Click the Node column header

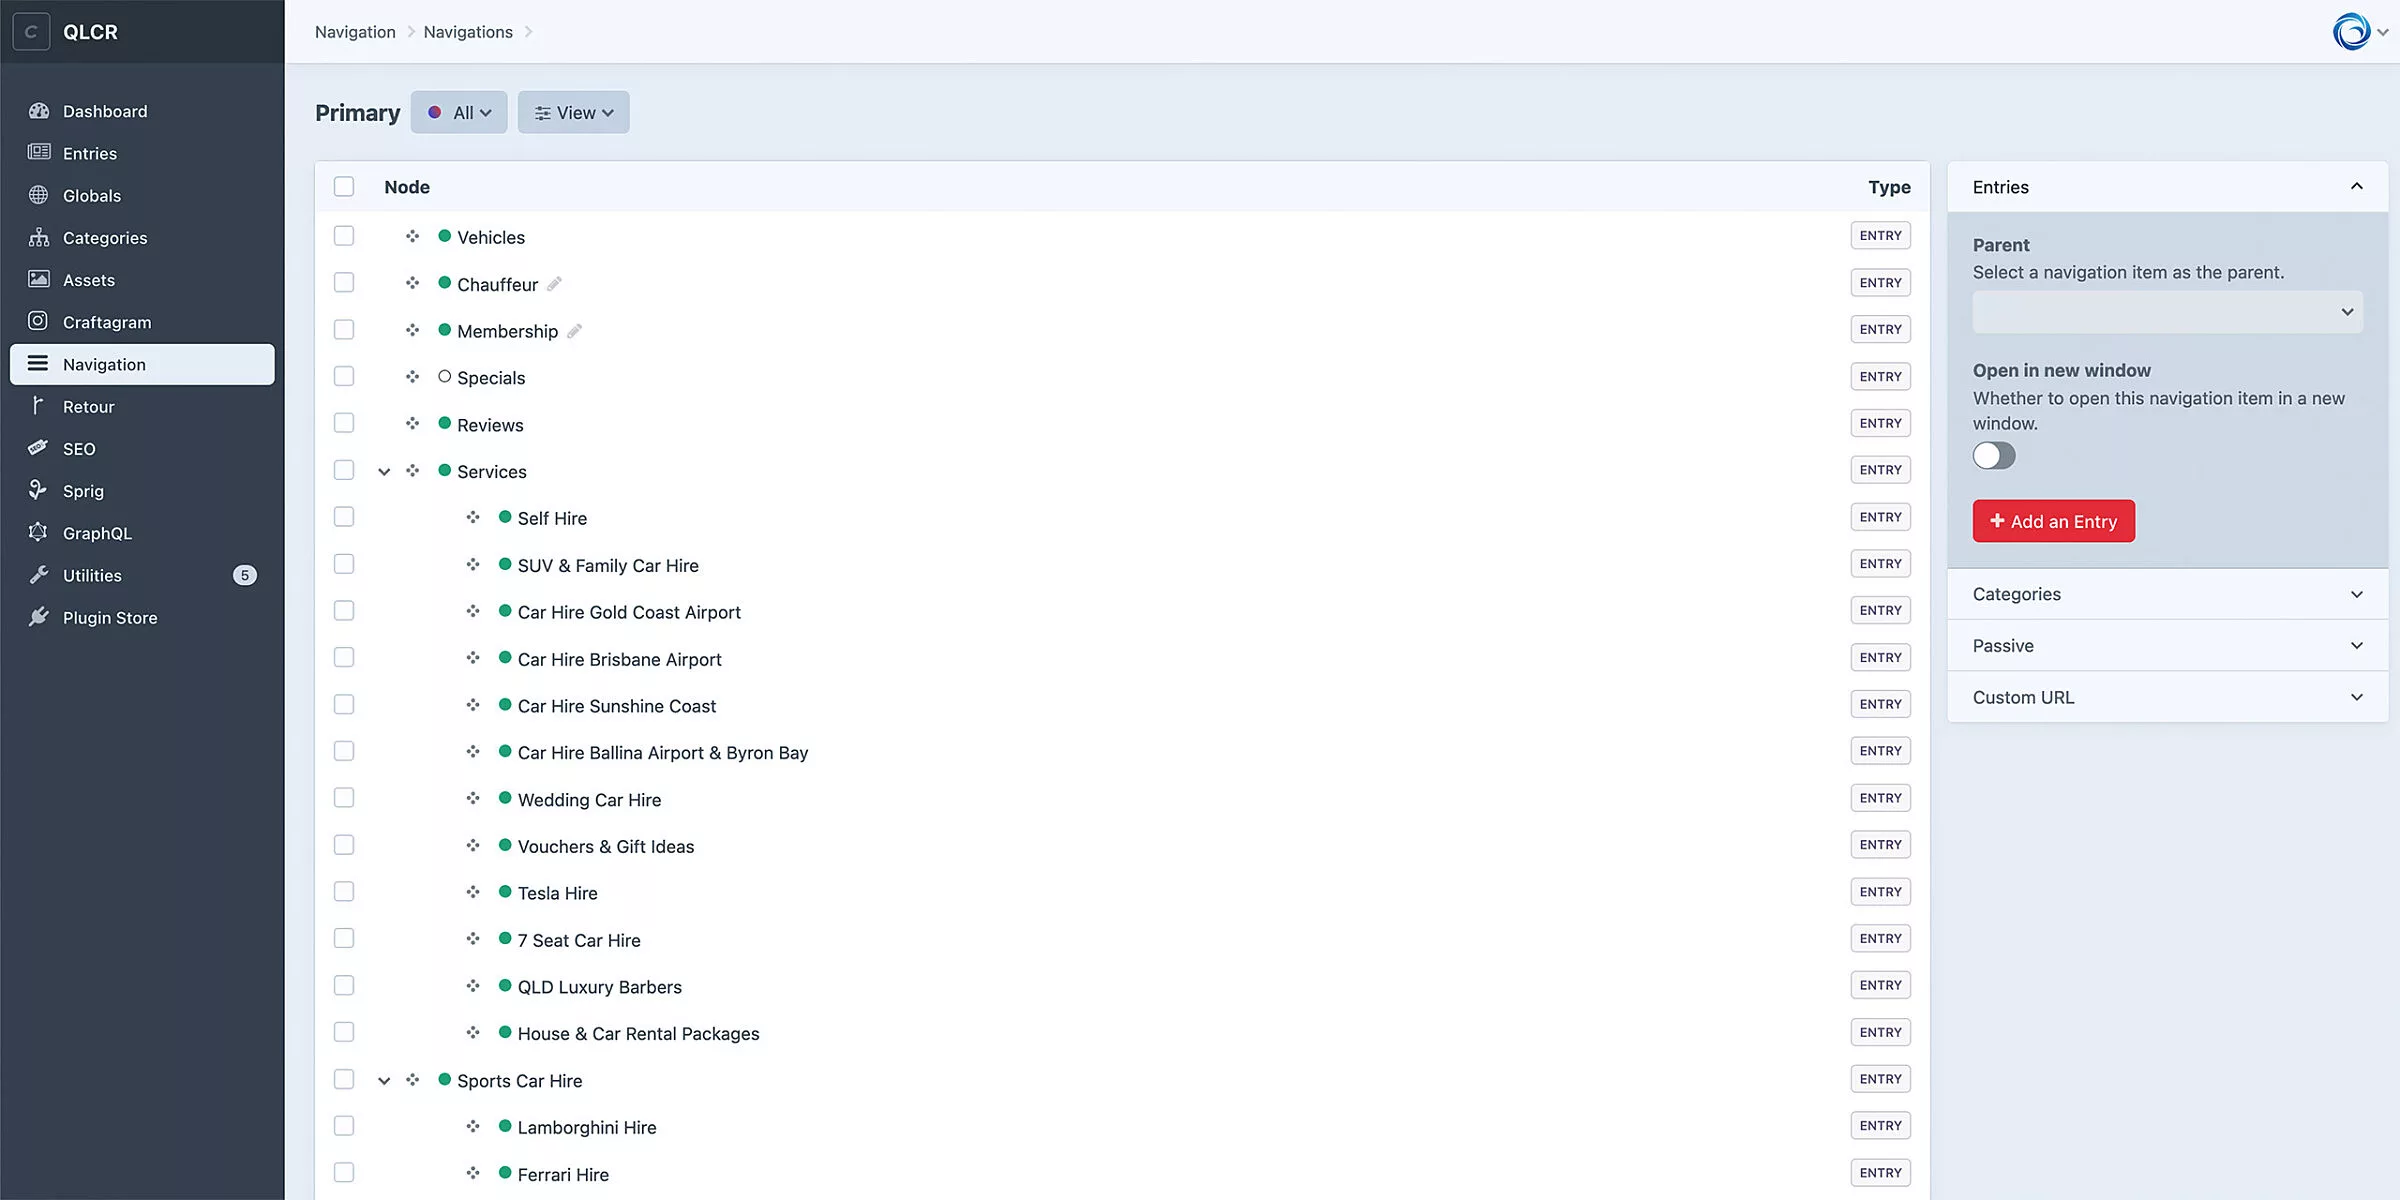[x=407, y=187]
